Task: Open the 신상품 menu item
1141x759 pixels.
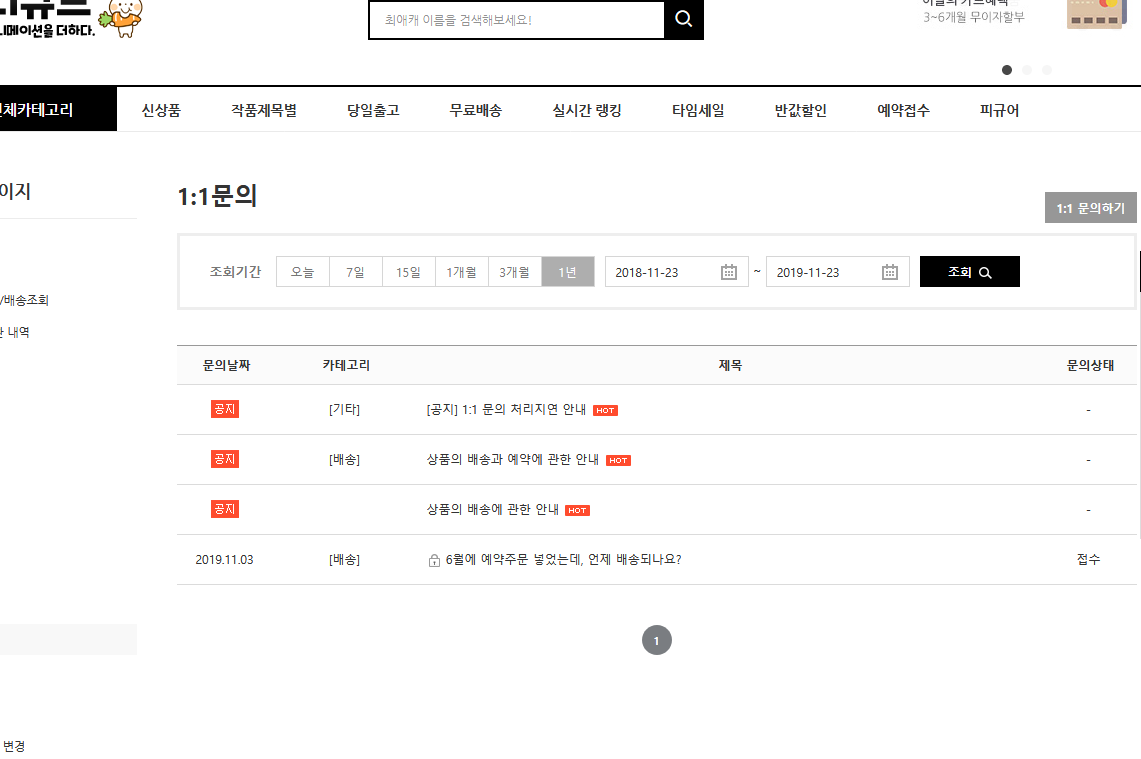Action: point(161,110)
